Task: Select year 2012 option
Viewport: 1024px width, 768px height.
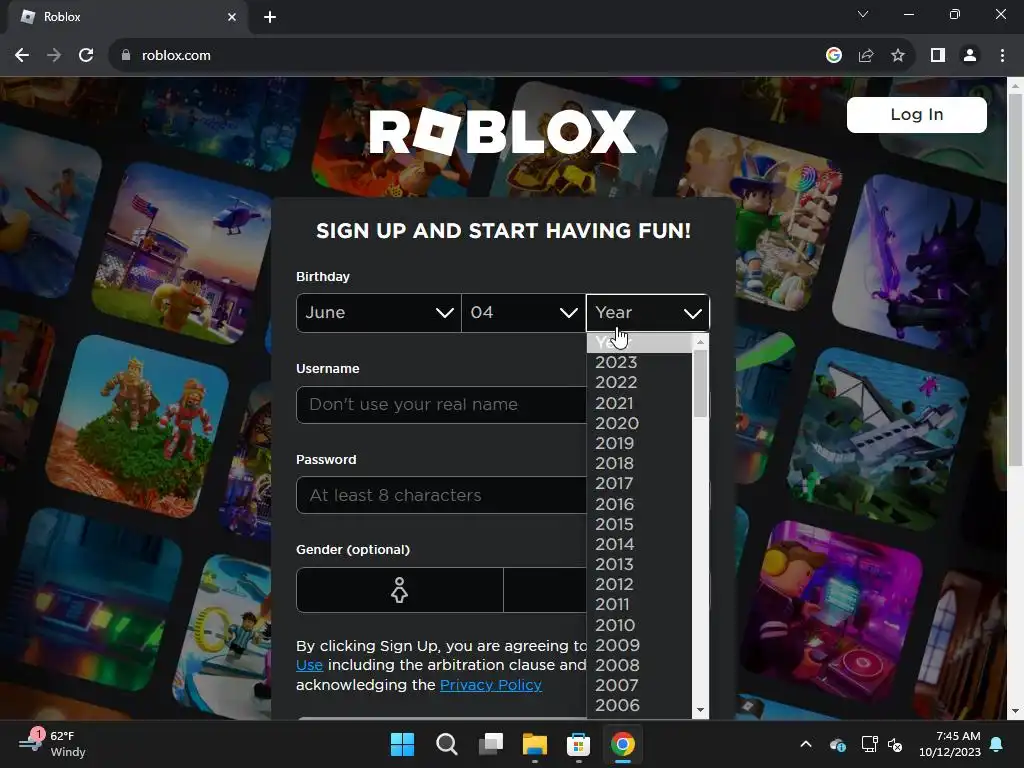Action: tap(639, 584)
